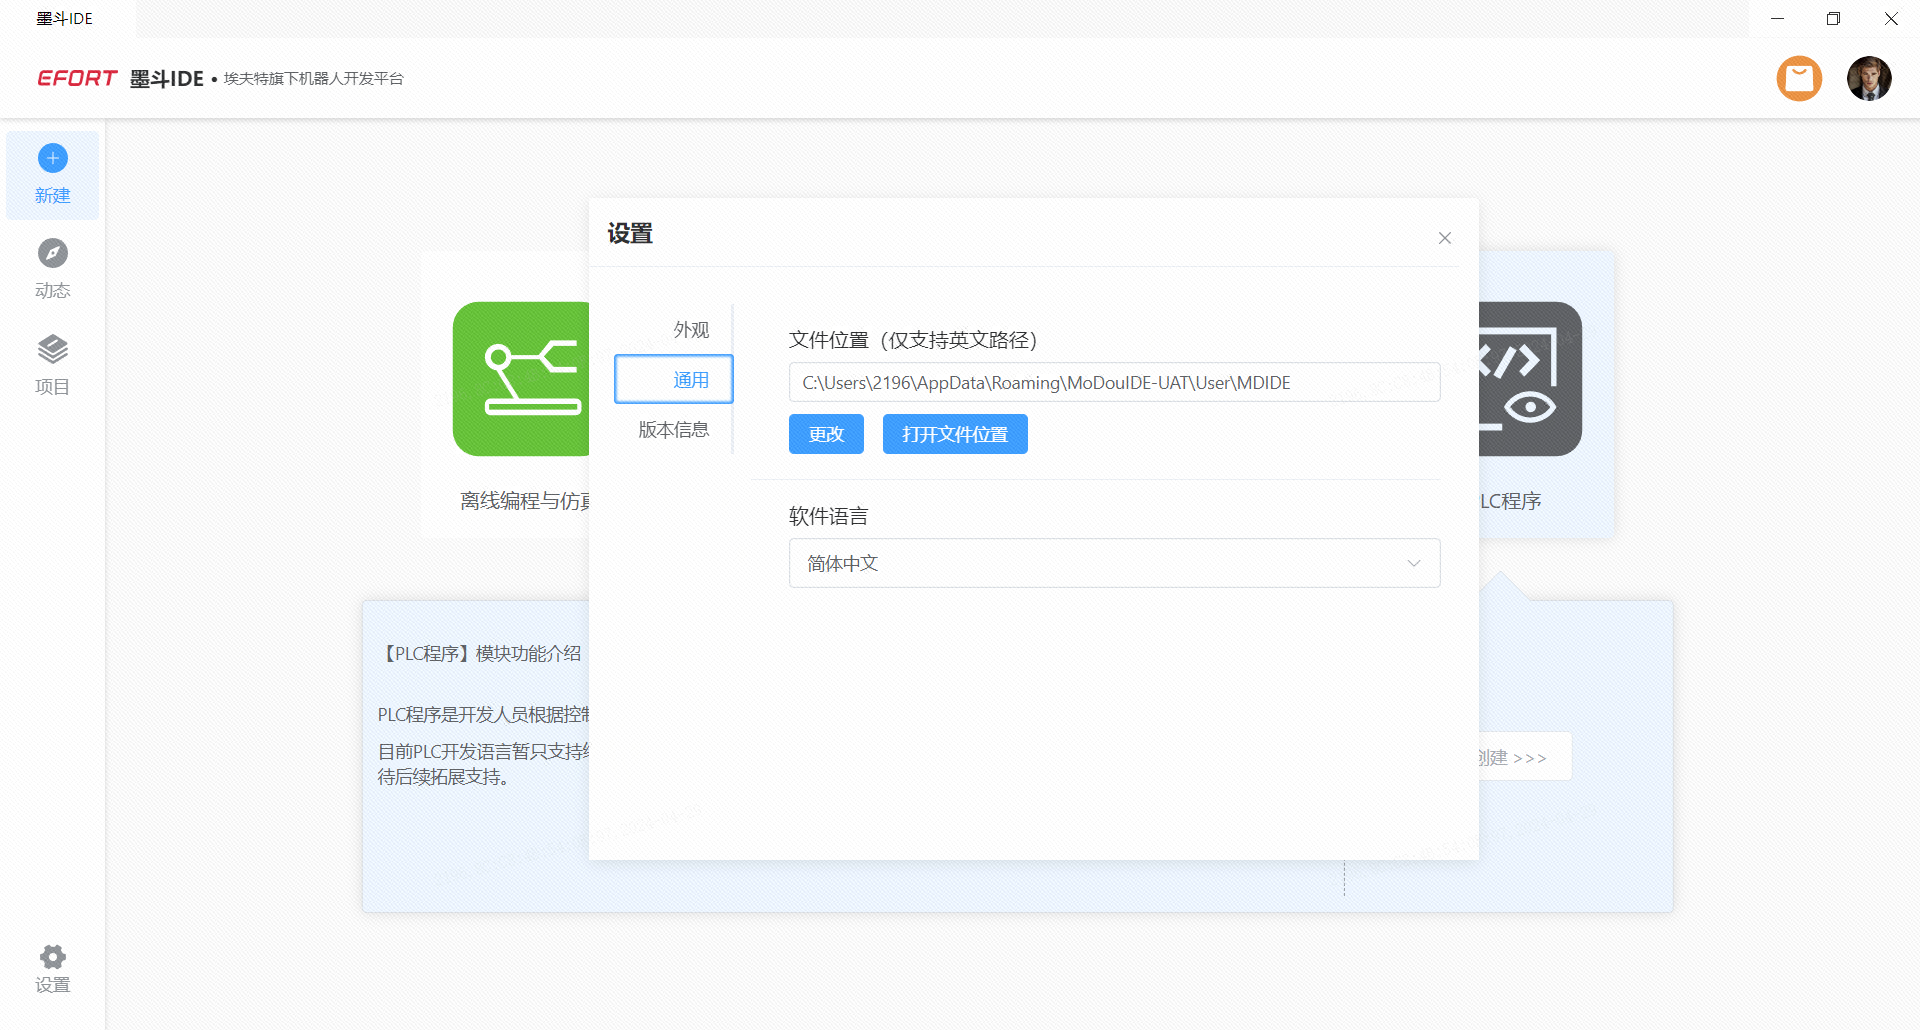Close the 设置 dialog
Screen dimensions: 1920x1030
click(1444, 238)
